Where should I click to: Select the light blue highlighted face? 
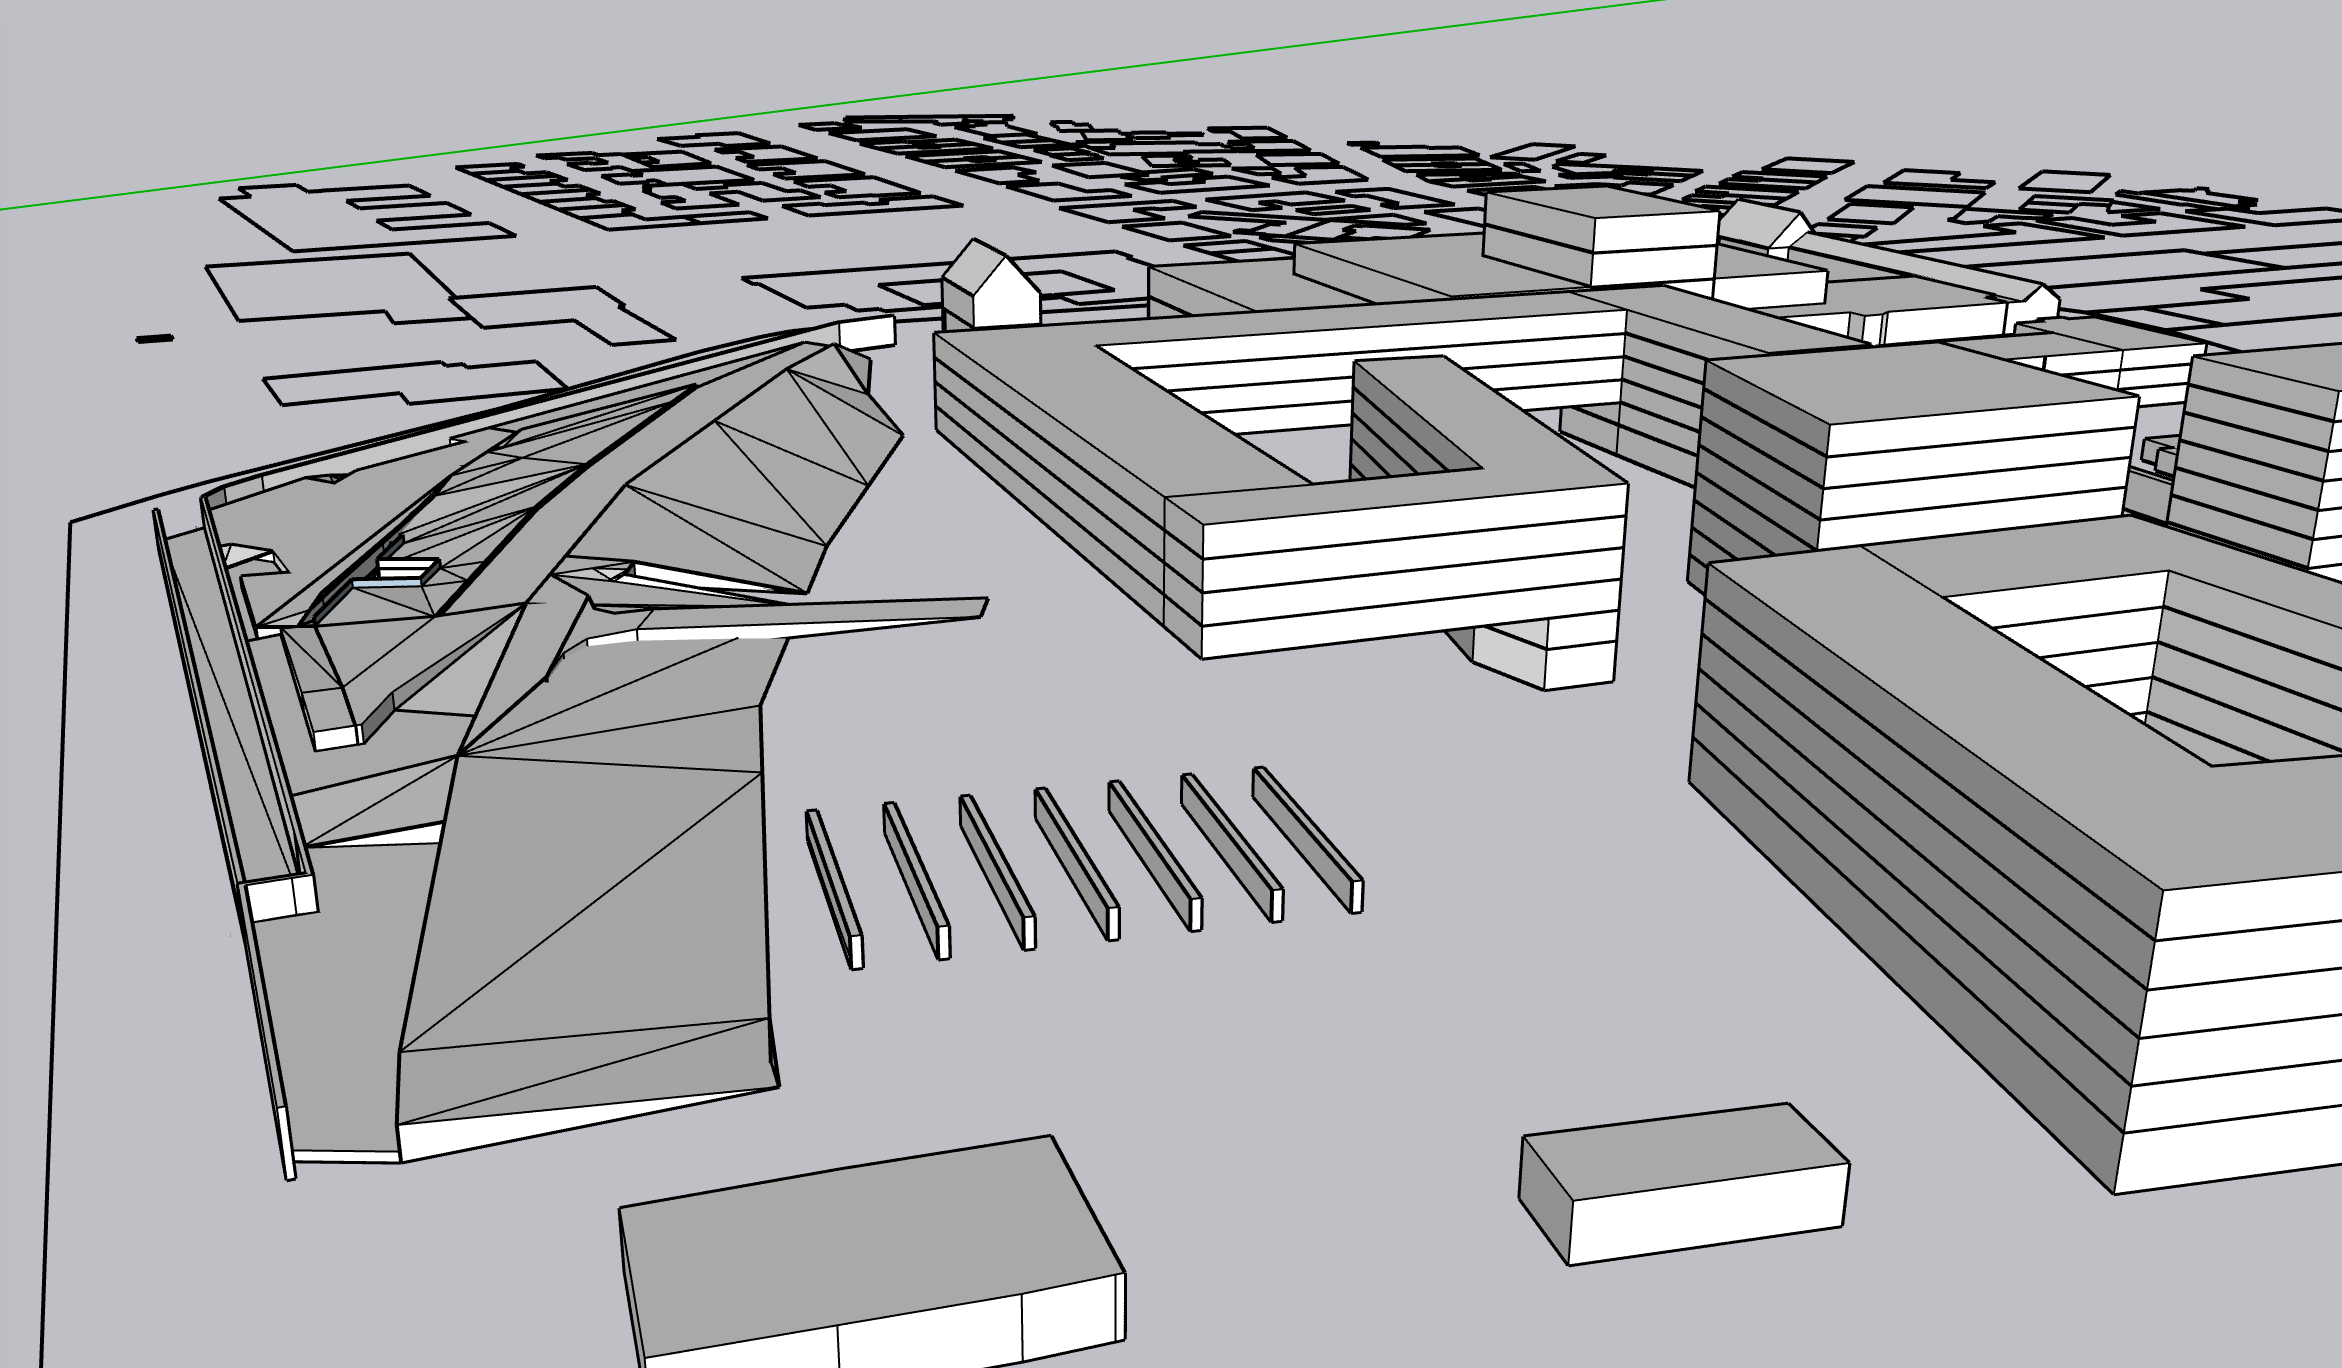tap(385, 581)
